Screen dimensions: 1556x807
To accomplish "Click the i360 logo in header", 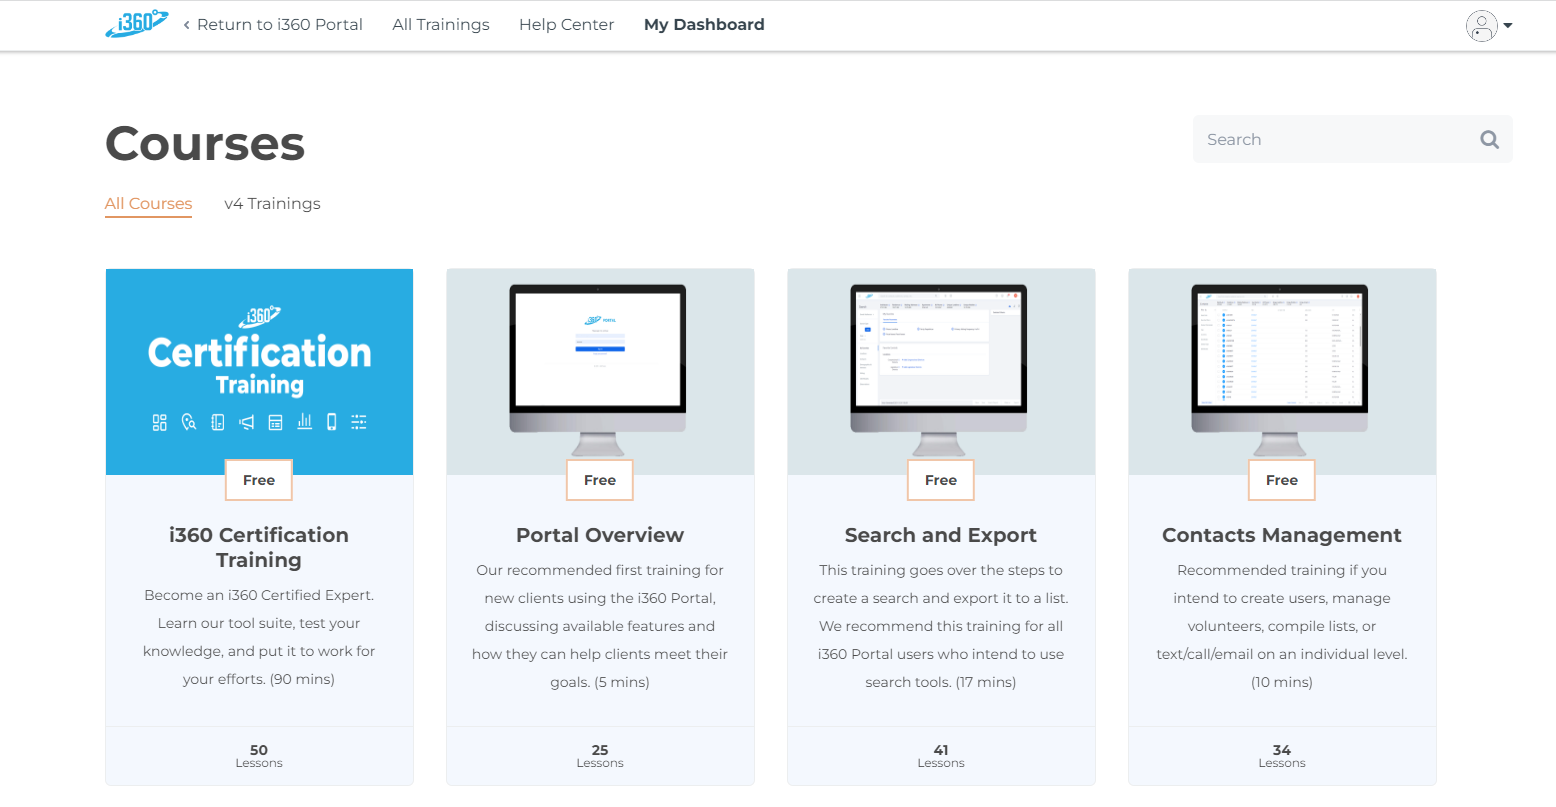I will click(x=136, y=24).
